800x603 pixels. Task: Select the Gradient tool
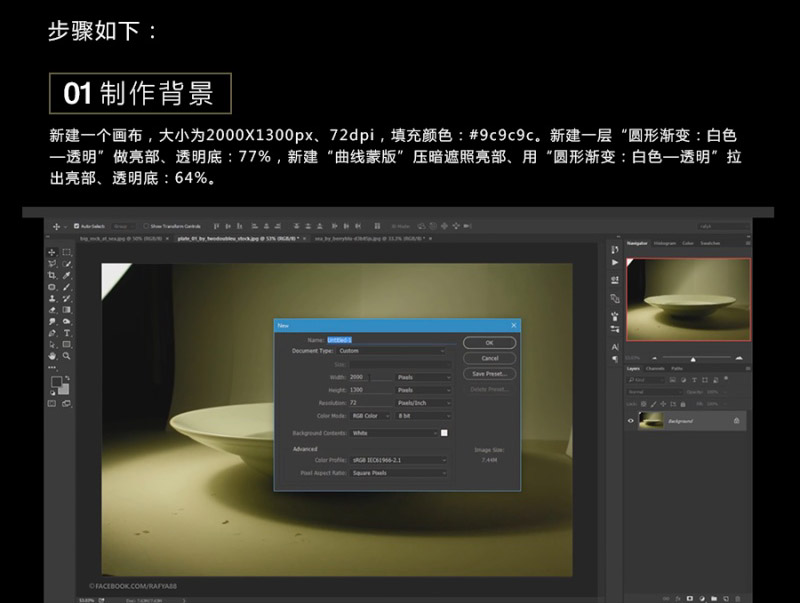coord(66,310)
